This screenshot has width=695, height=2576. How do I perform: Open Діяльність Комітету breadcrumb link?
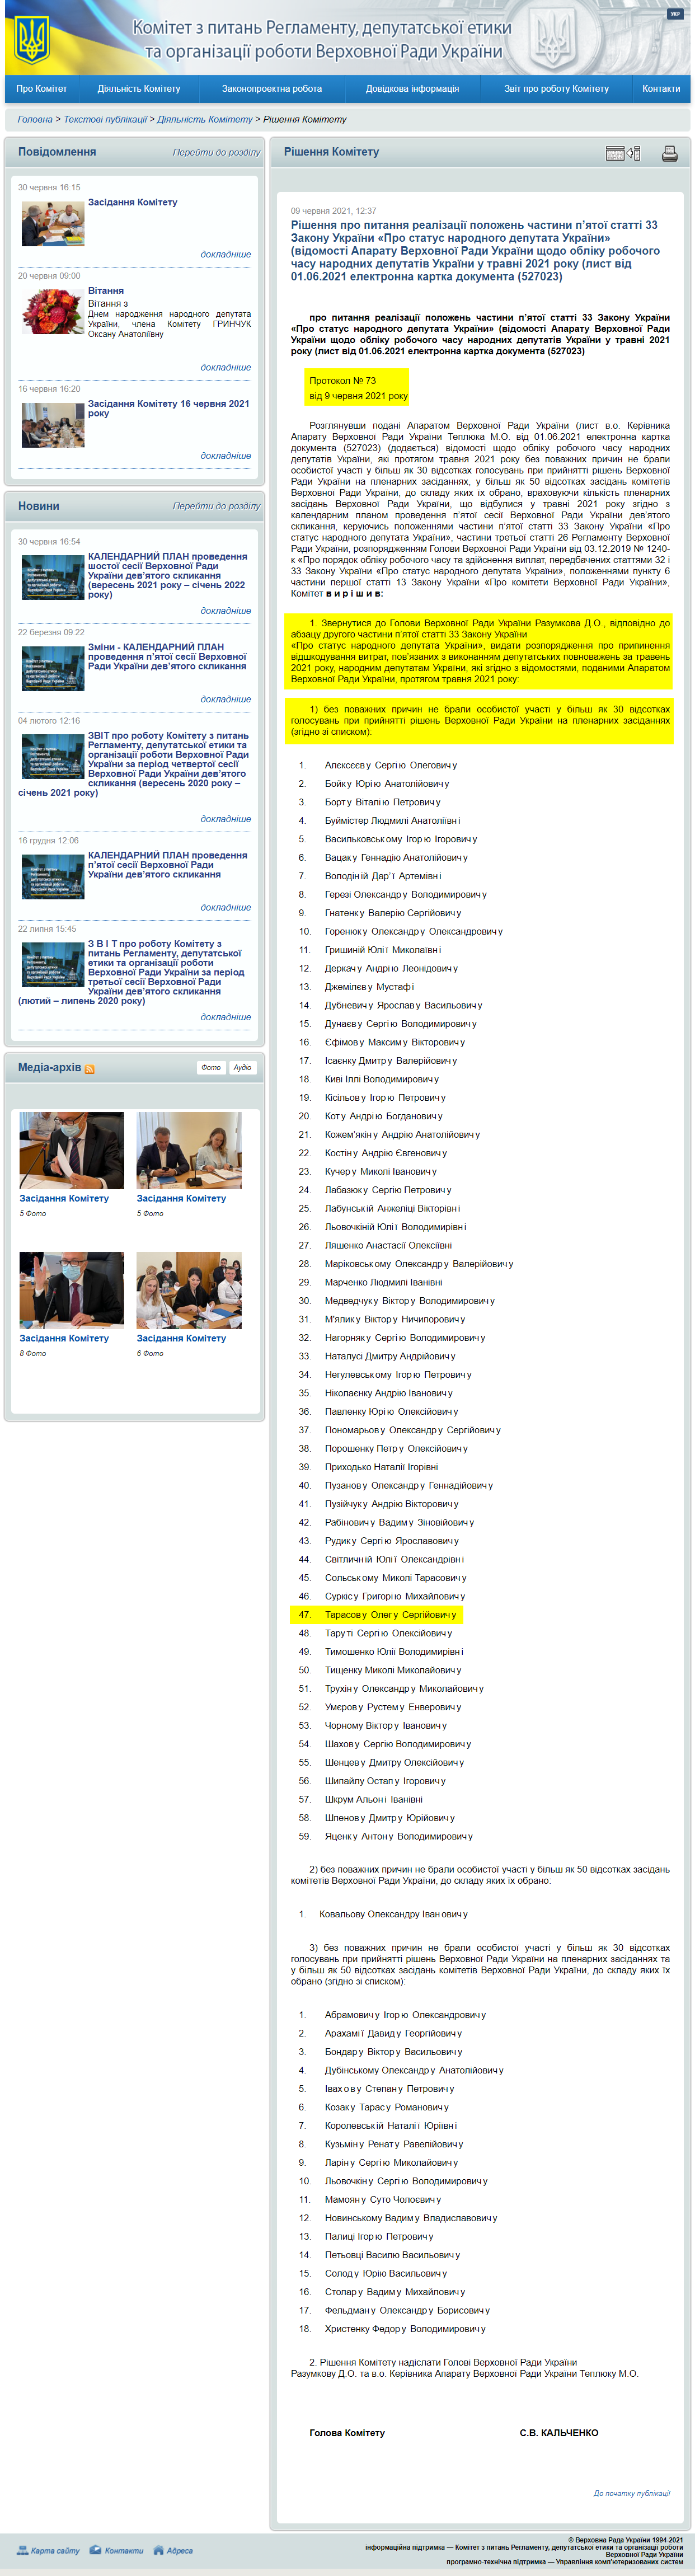click(x=205, y=119)
